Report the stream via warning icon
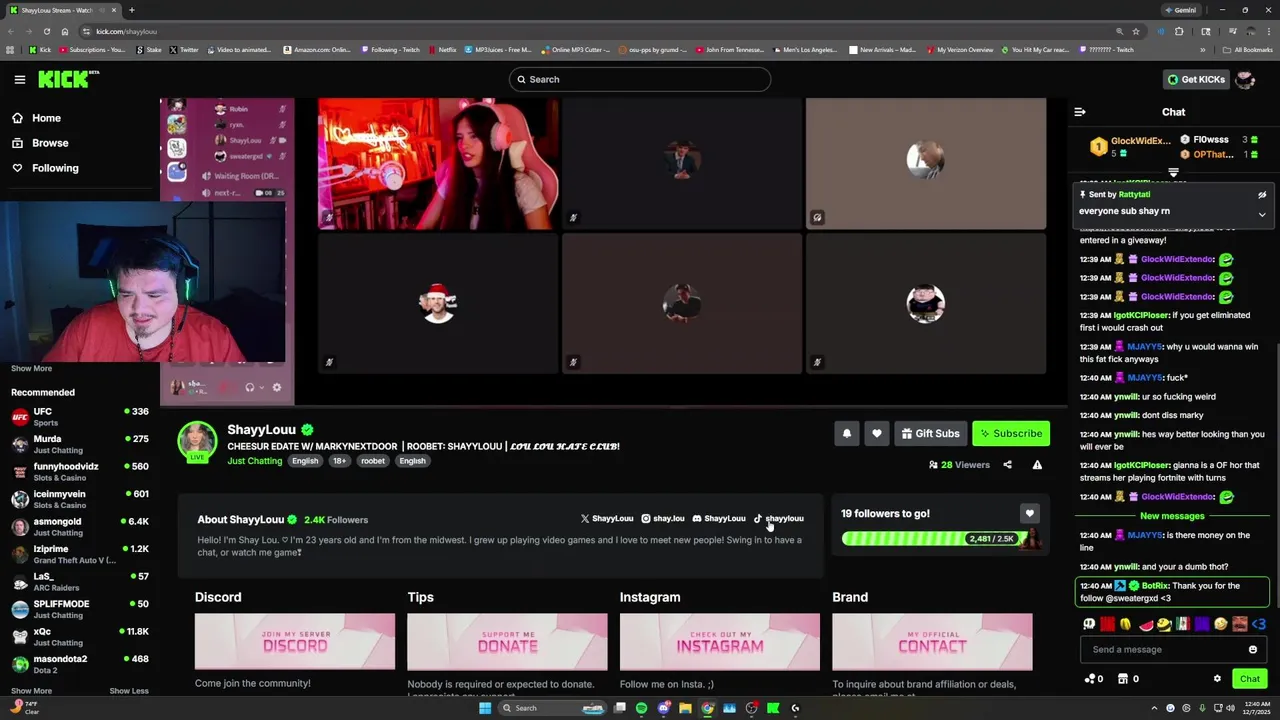 pyautogui.click(x=1037, y=465)
